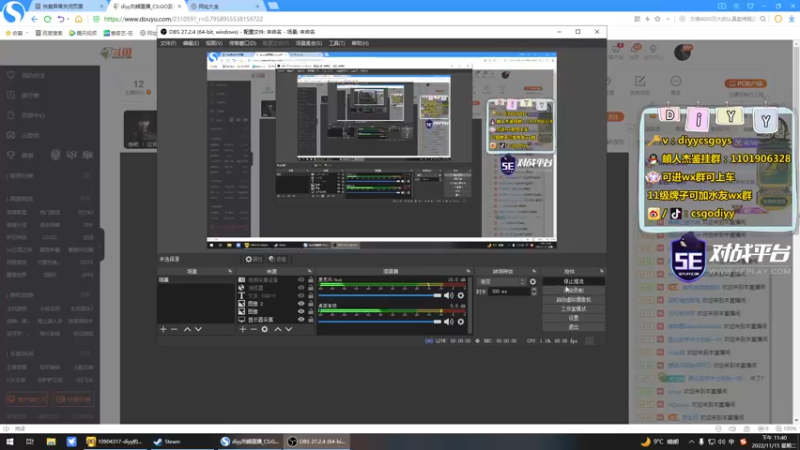Viewport: 800px width, 450px height.
Task: Add a new source with the plus icon
Action: click(243, 330)
